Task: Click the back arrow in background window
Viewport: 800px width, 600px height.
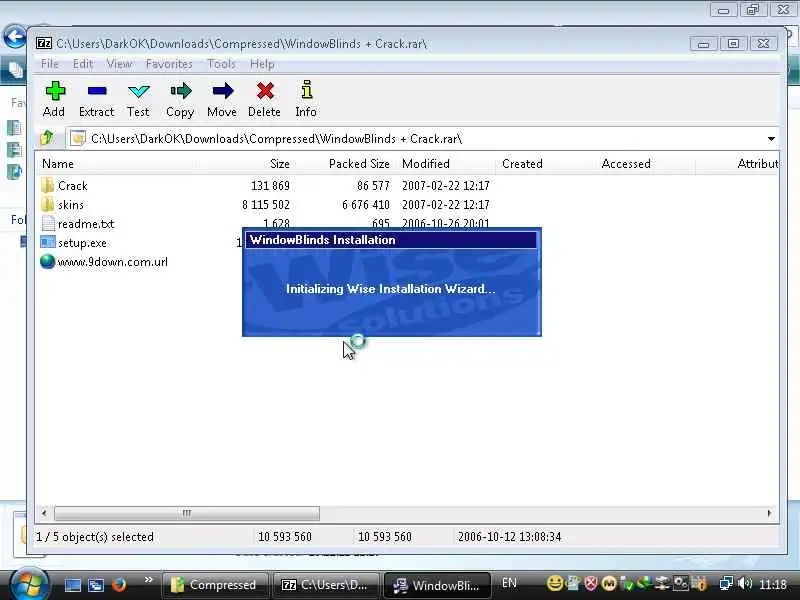Action: pos(14,37)
